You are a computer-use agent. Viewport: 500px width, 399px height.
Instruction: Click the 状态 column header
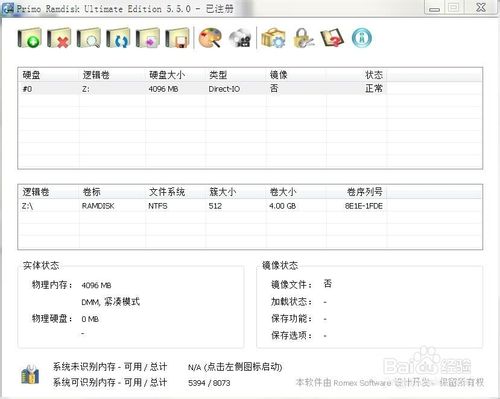(356, 75)
